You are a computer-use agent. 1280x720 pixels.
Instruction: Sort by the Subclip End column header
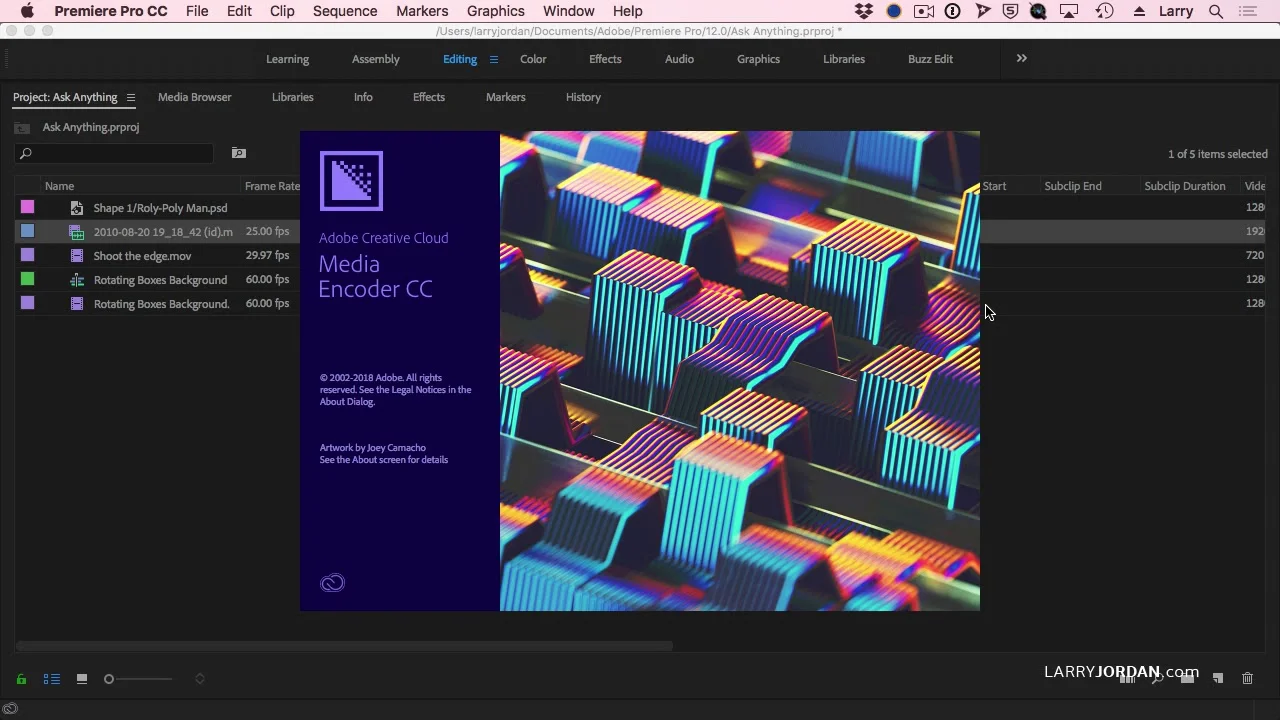[1073, 186]
